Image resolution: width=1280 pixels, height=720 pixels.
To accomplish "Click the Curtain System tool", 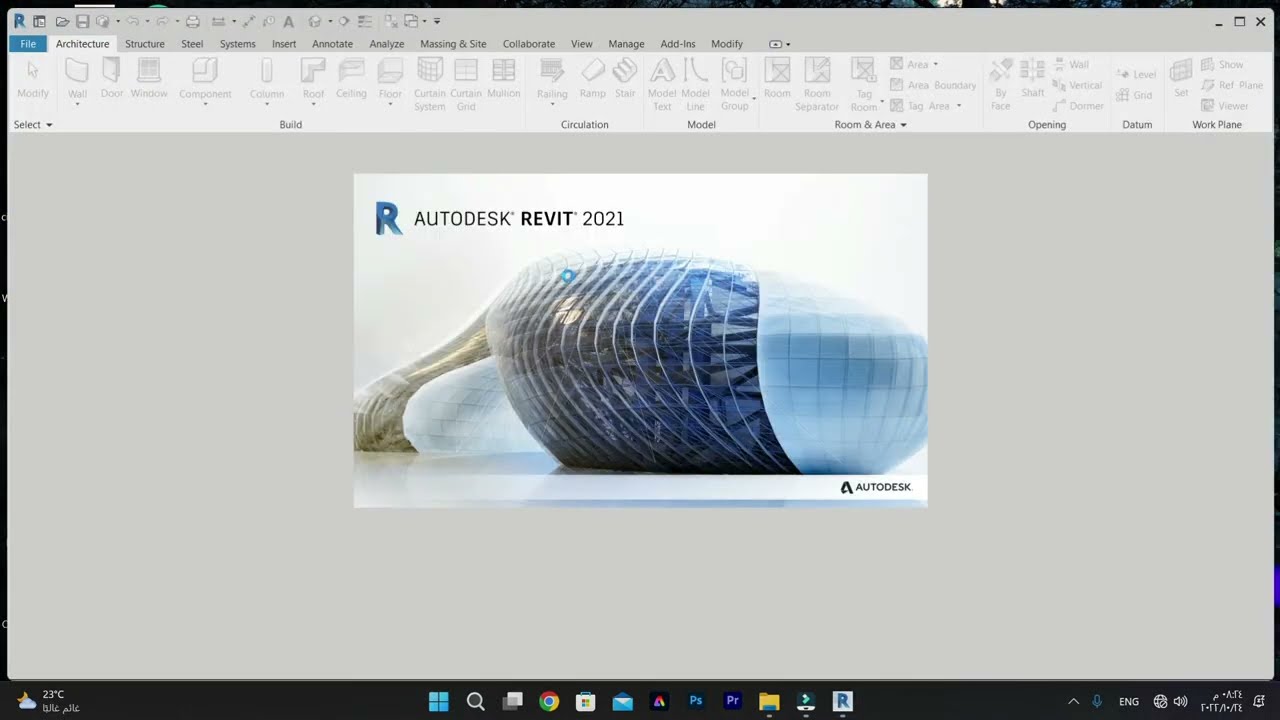I will click(x=430, y=84).
